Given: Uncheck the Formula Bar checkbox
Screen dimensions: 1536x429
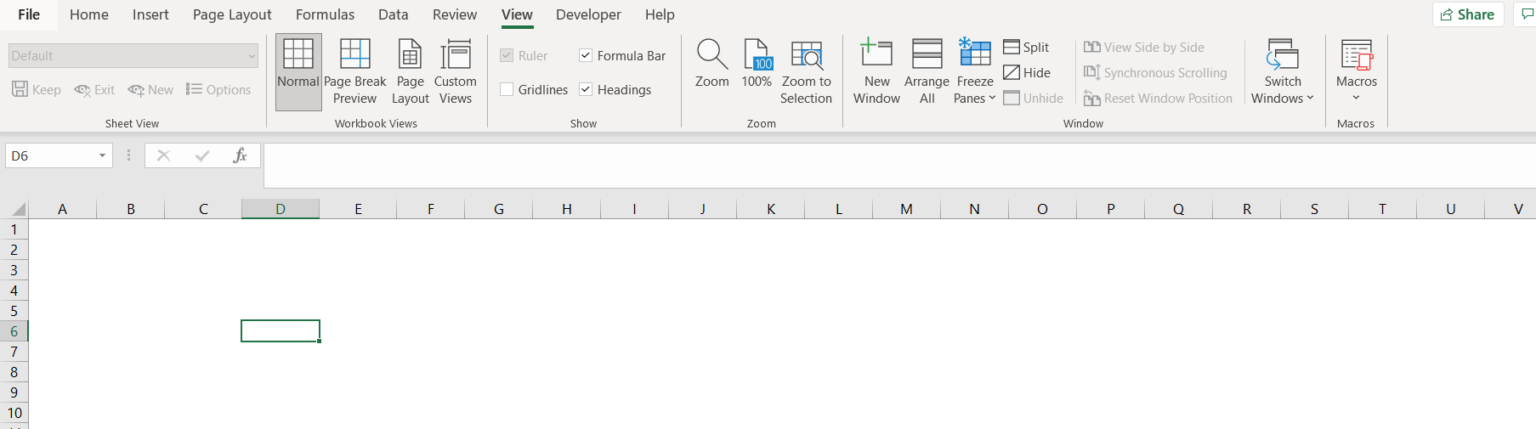Looking at the screenshot, I should (586, 56).
